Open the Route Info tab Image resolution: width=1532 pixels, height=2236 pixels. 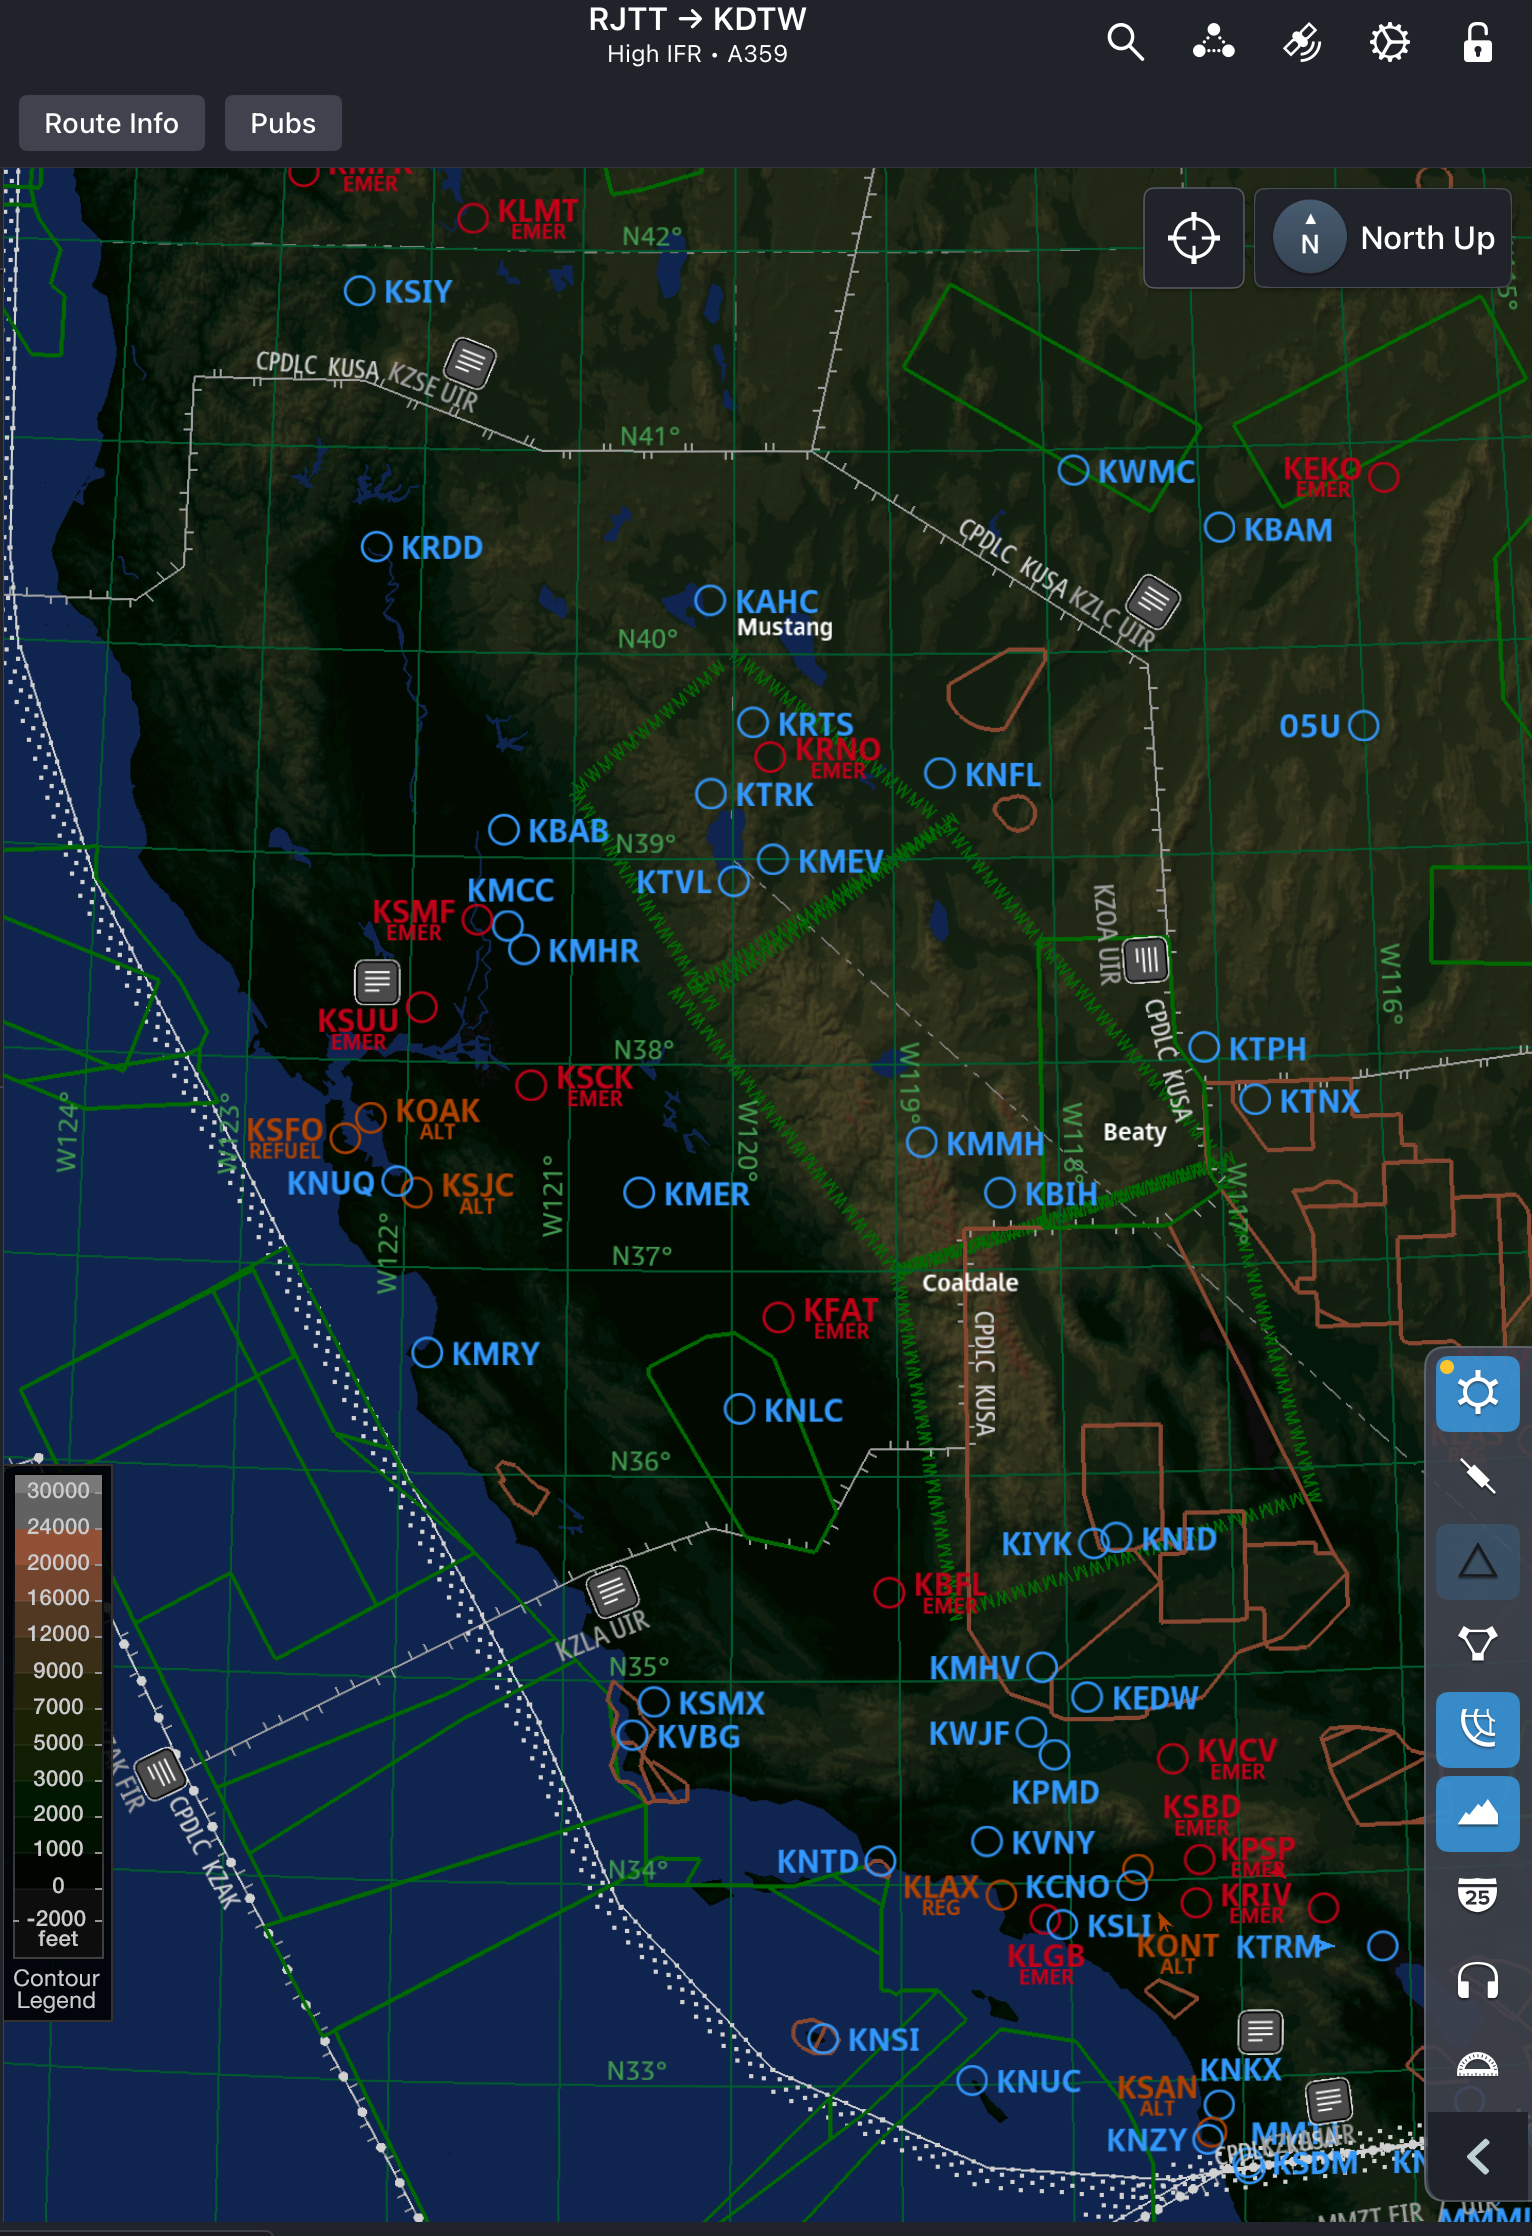[112, 124]
